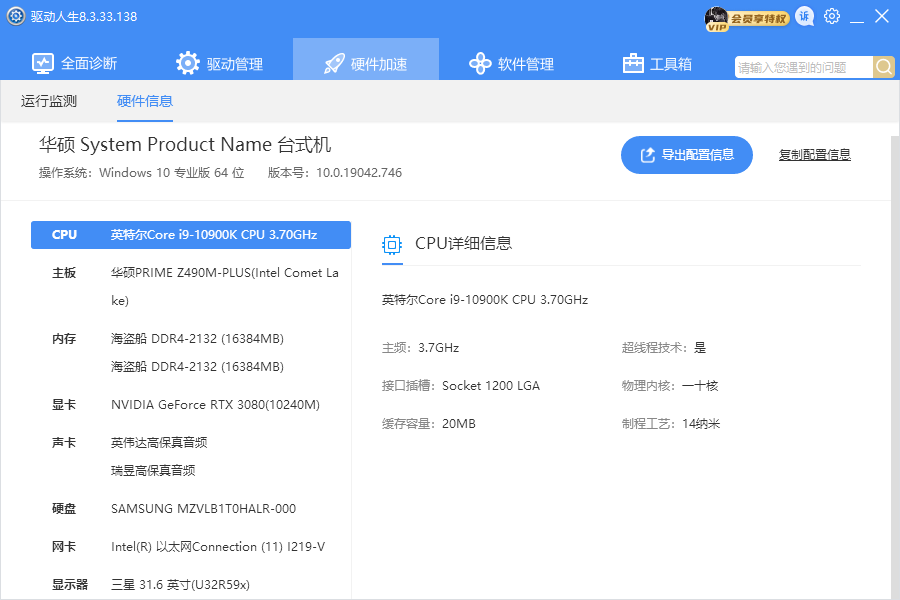Image resolution: width=900 pixels, height=600 pixels.
Task: Click 接口插槽 Socket 1200 LGA value
Action: (491, 386)
